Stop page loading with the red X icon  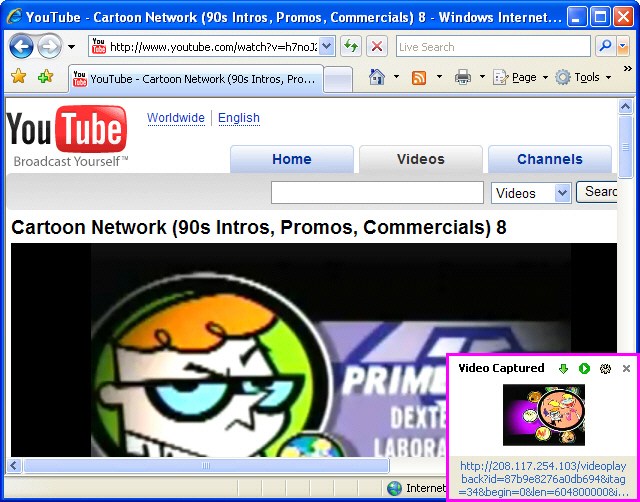pos(376,46)
